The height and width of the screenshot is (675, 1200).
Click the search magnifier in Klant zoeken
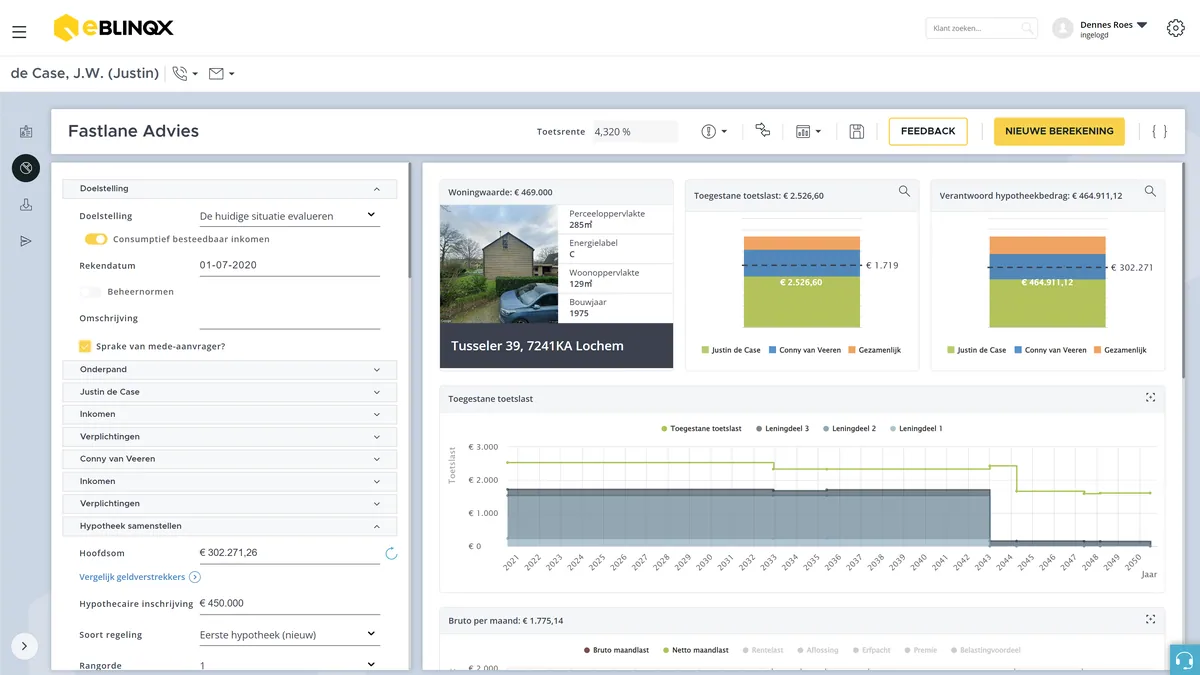pyautogui.click(x=1027, y=29)
